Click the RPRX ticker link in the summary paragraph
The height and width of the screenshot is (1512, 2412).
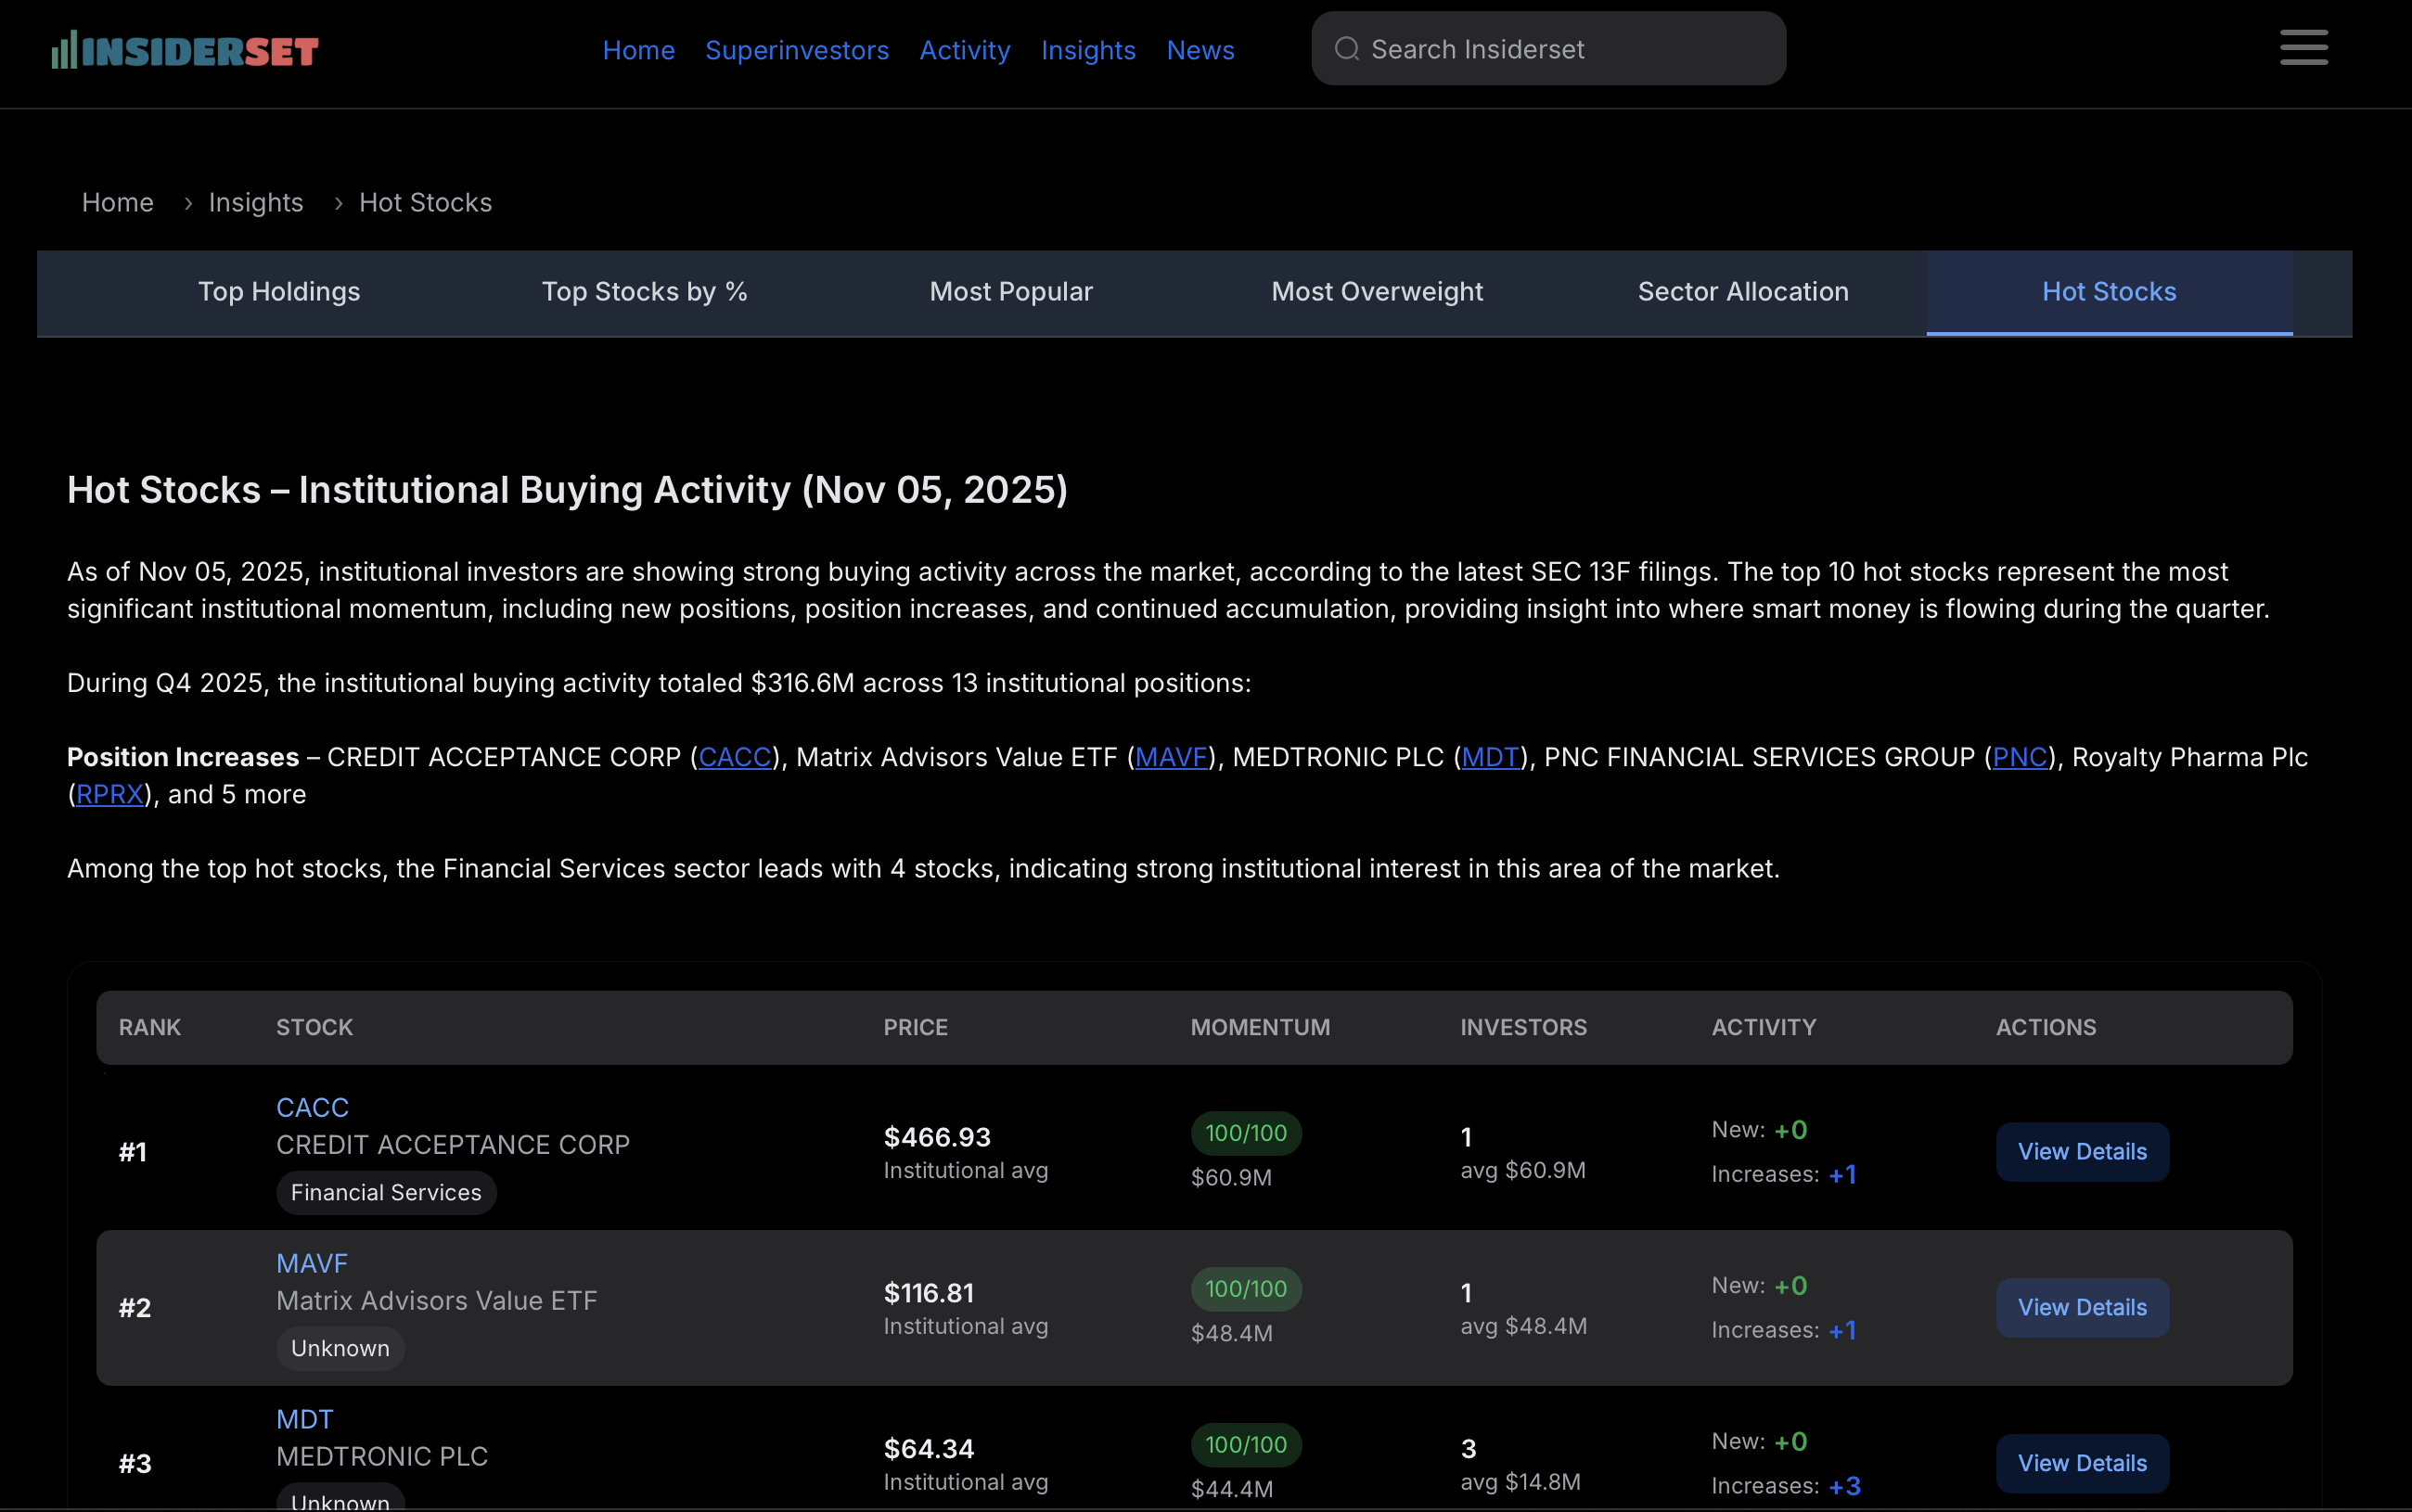109,794
